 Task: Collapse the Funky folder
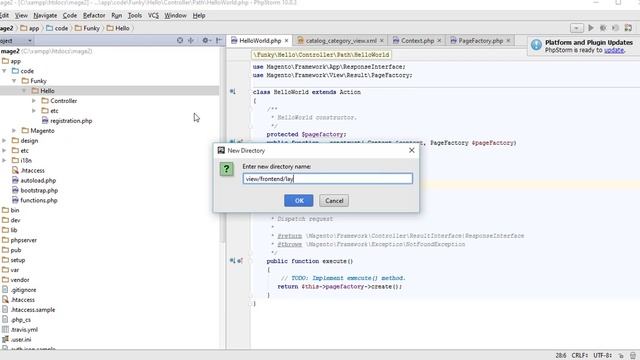14,81
